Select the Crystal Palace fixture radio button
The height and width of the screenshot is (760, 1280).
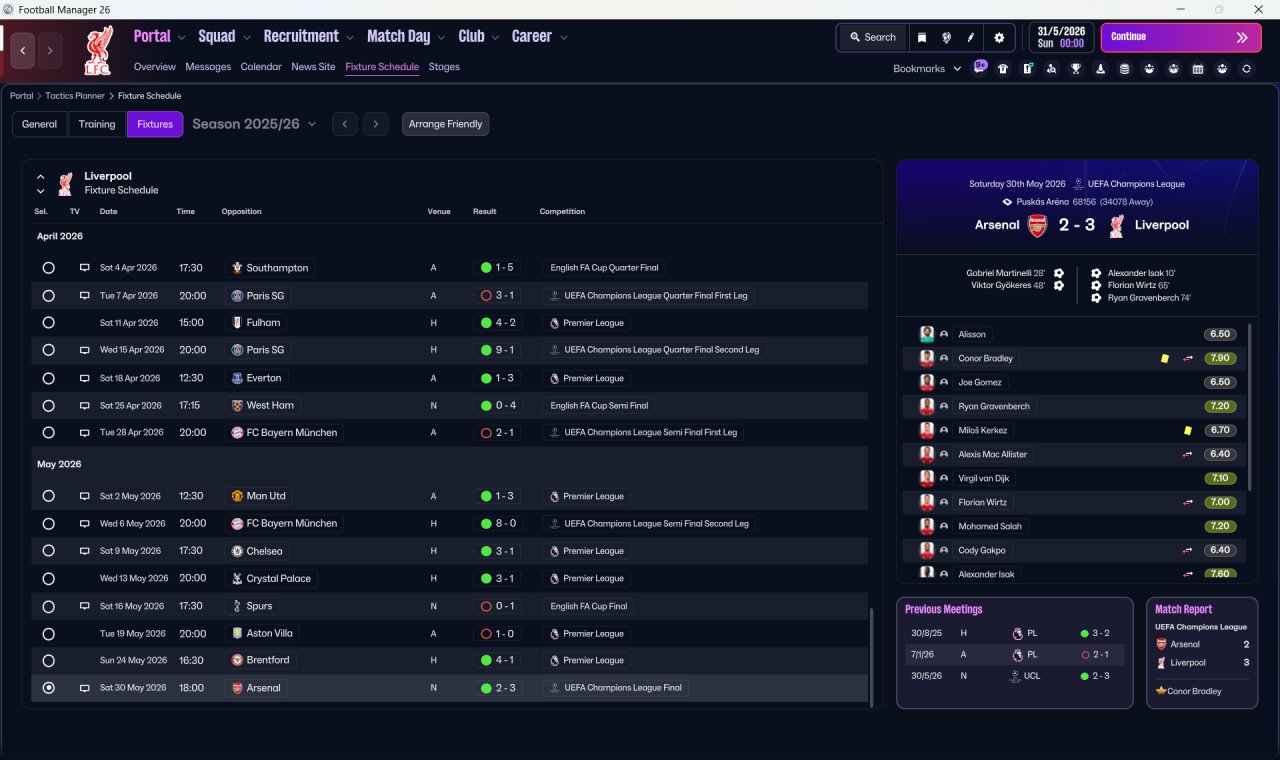point(48,578)
